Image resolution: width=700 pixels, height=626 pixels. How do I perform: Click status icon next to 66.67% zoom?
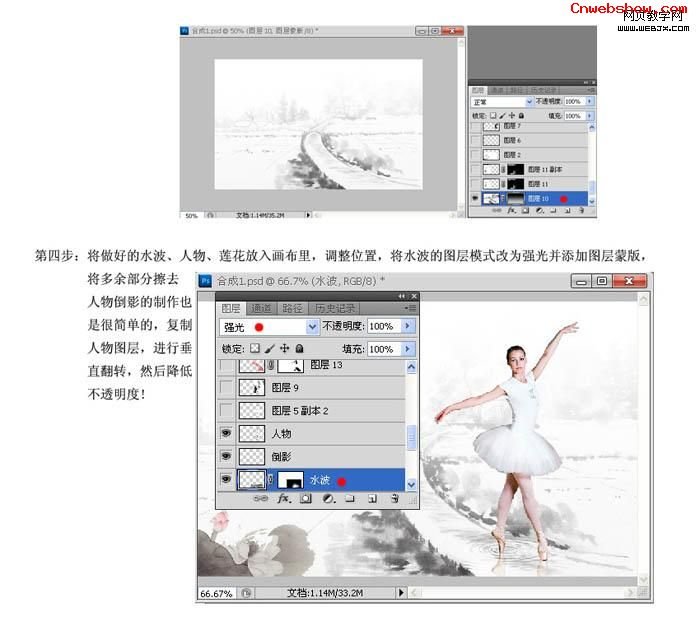[246, 593]
